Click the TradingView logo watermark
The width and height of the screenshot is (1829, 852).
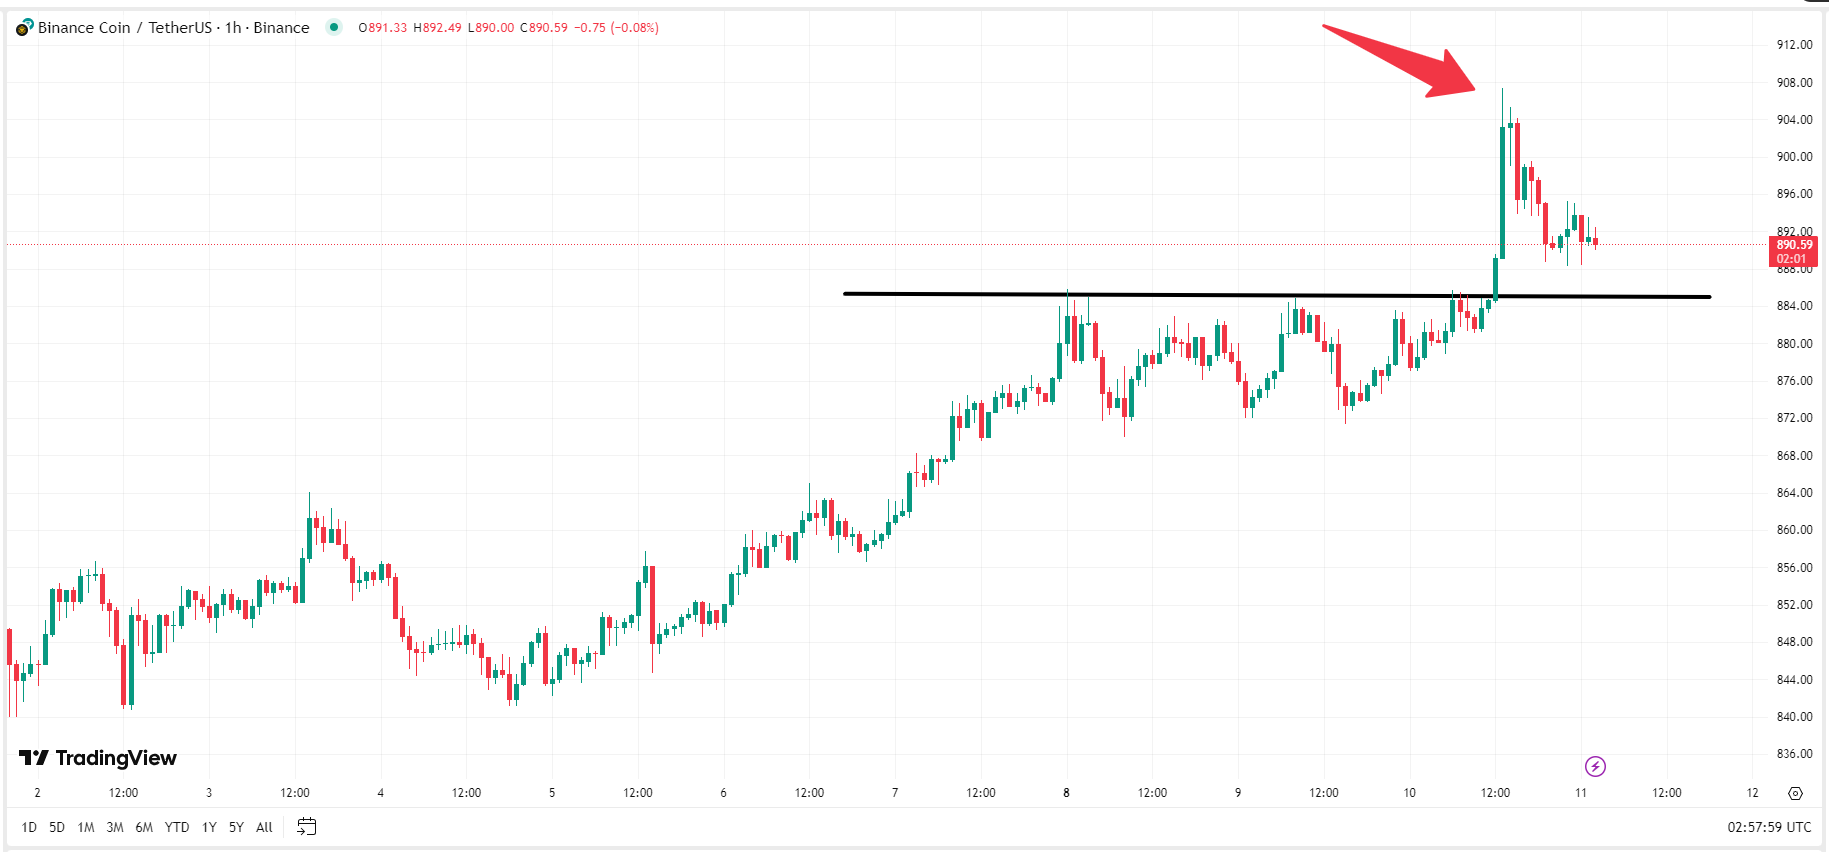[98, 758]
